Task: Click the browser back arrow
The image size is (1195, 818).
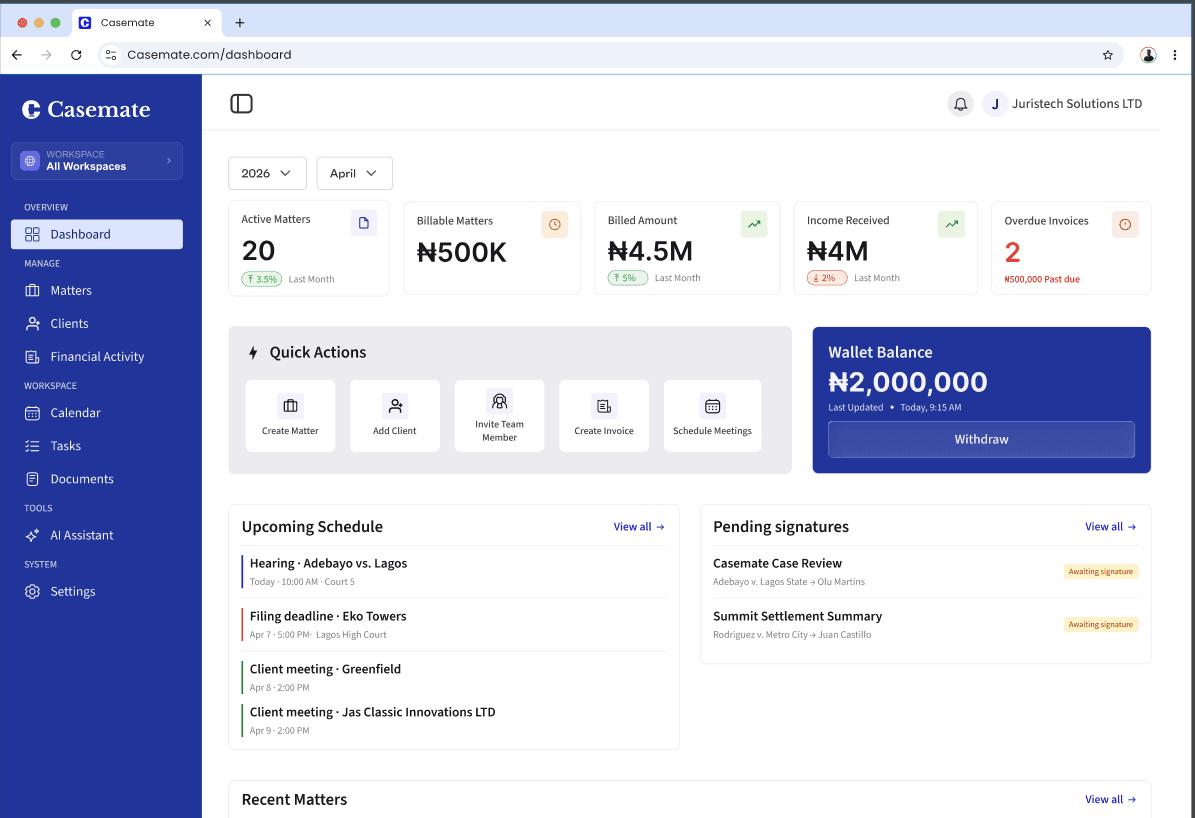Action: pyautogui.click(x=17, y=55)
